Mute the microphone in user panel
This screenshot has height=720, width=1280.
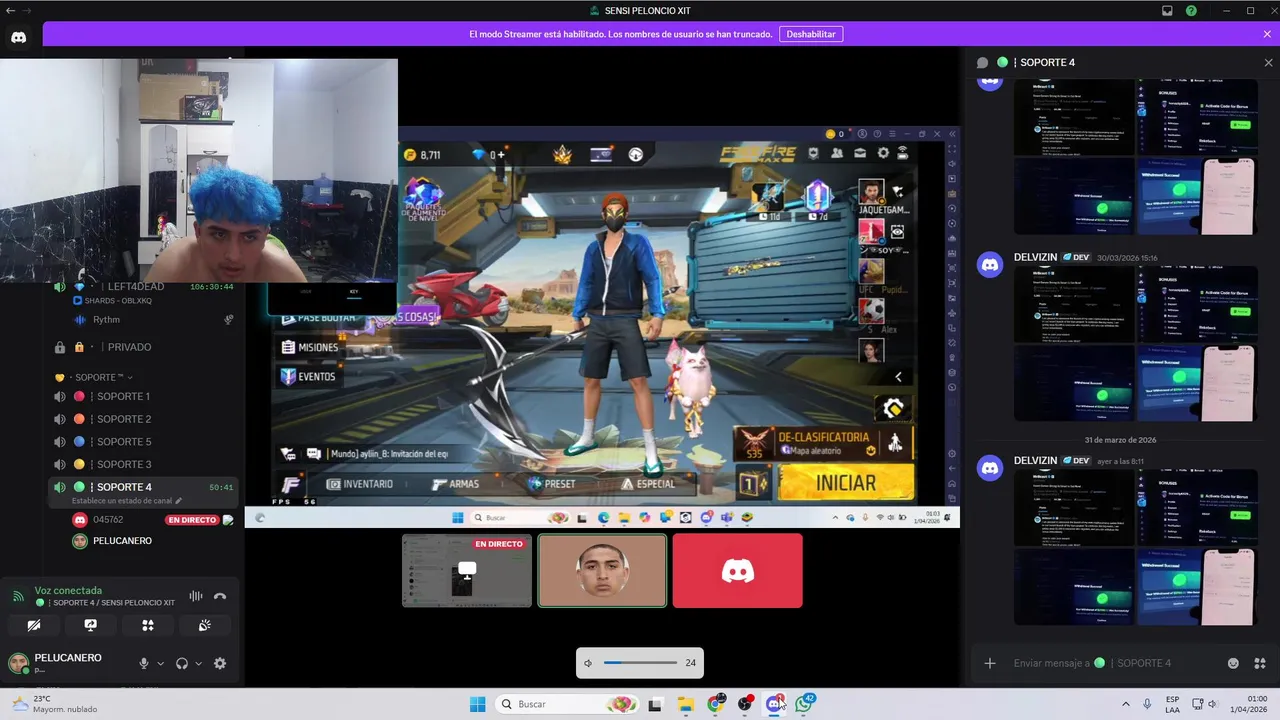tap(144, 663)
